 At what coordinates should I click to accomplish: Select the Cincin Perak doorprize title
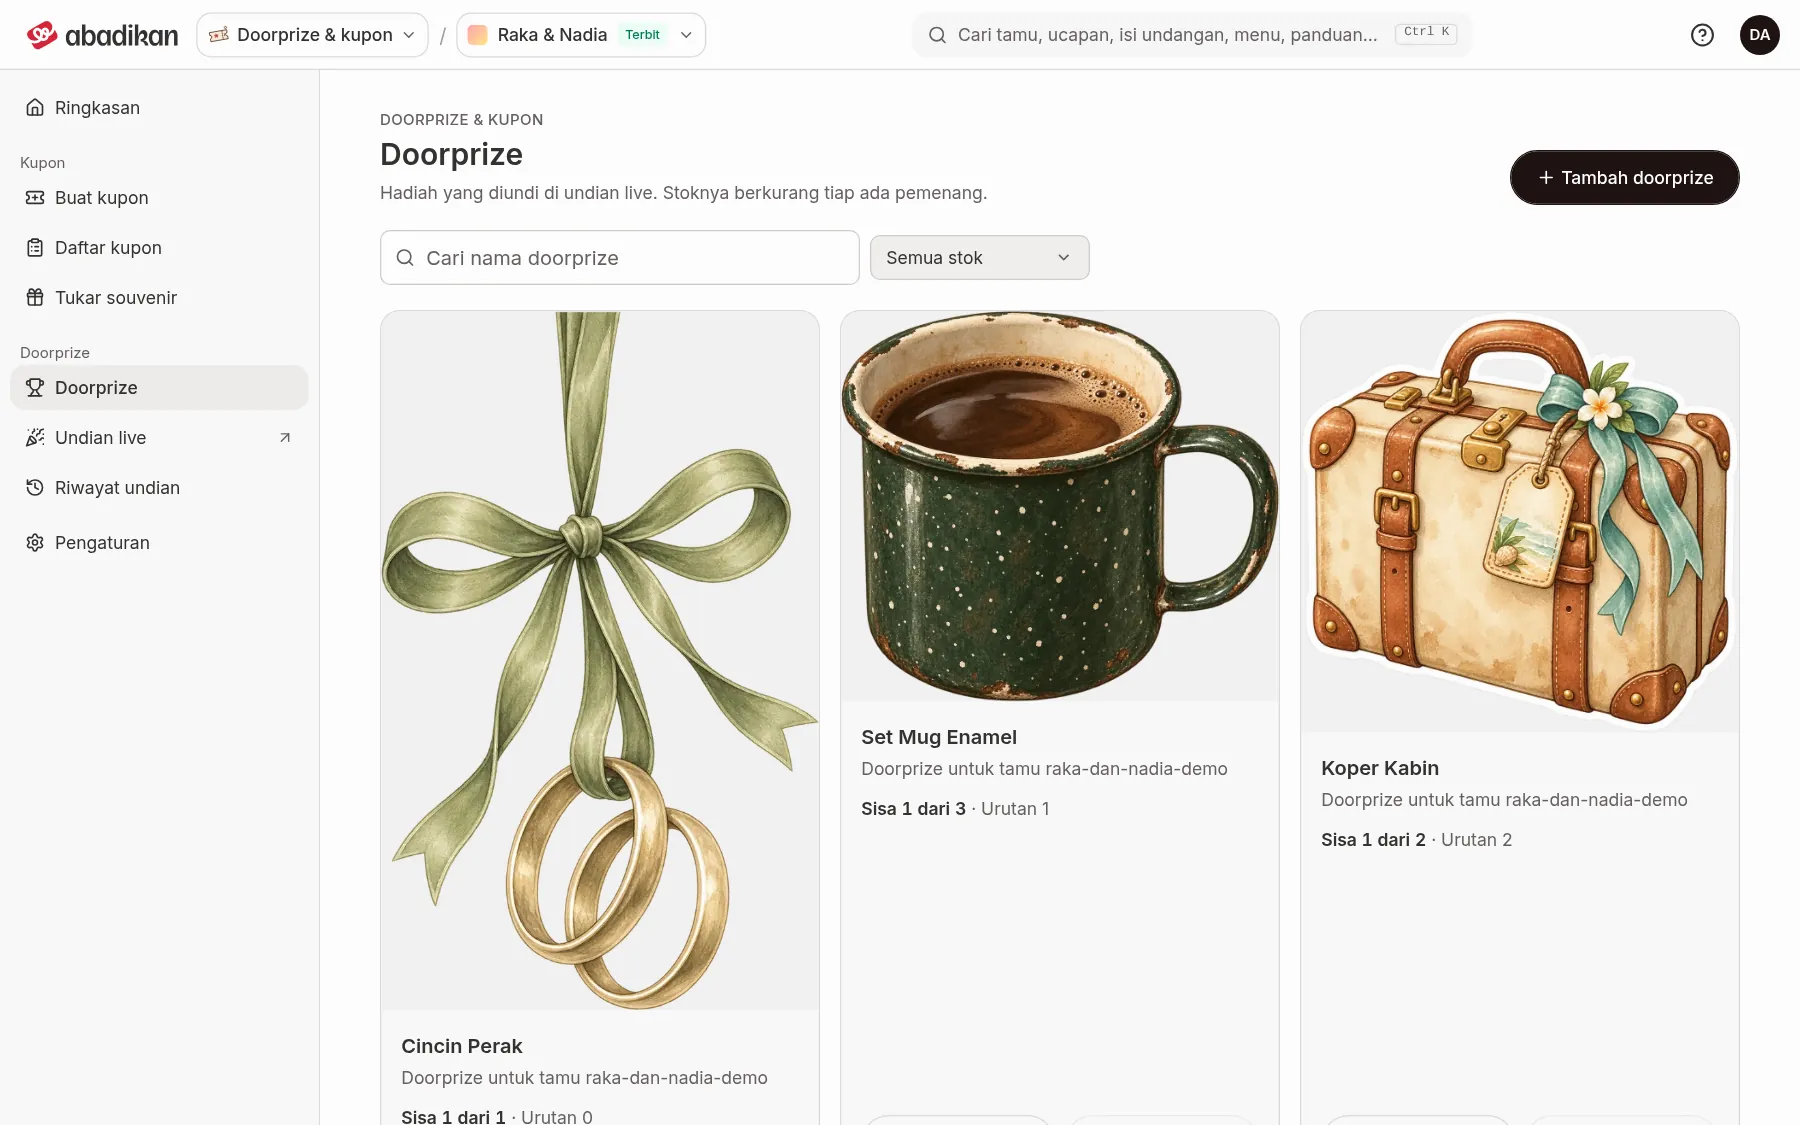tap(461, 1046)
